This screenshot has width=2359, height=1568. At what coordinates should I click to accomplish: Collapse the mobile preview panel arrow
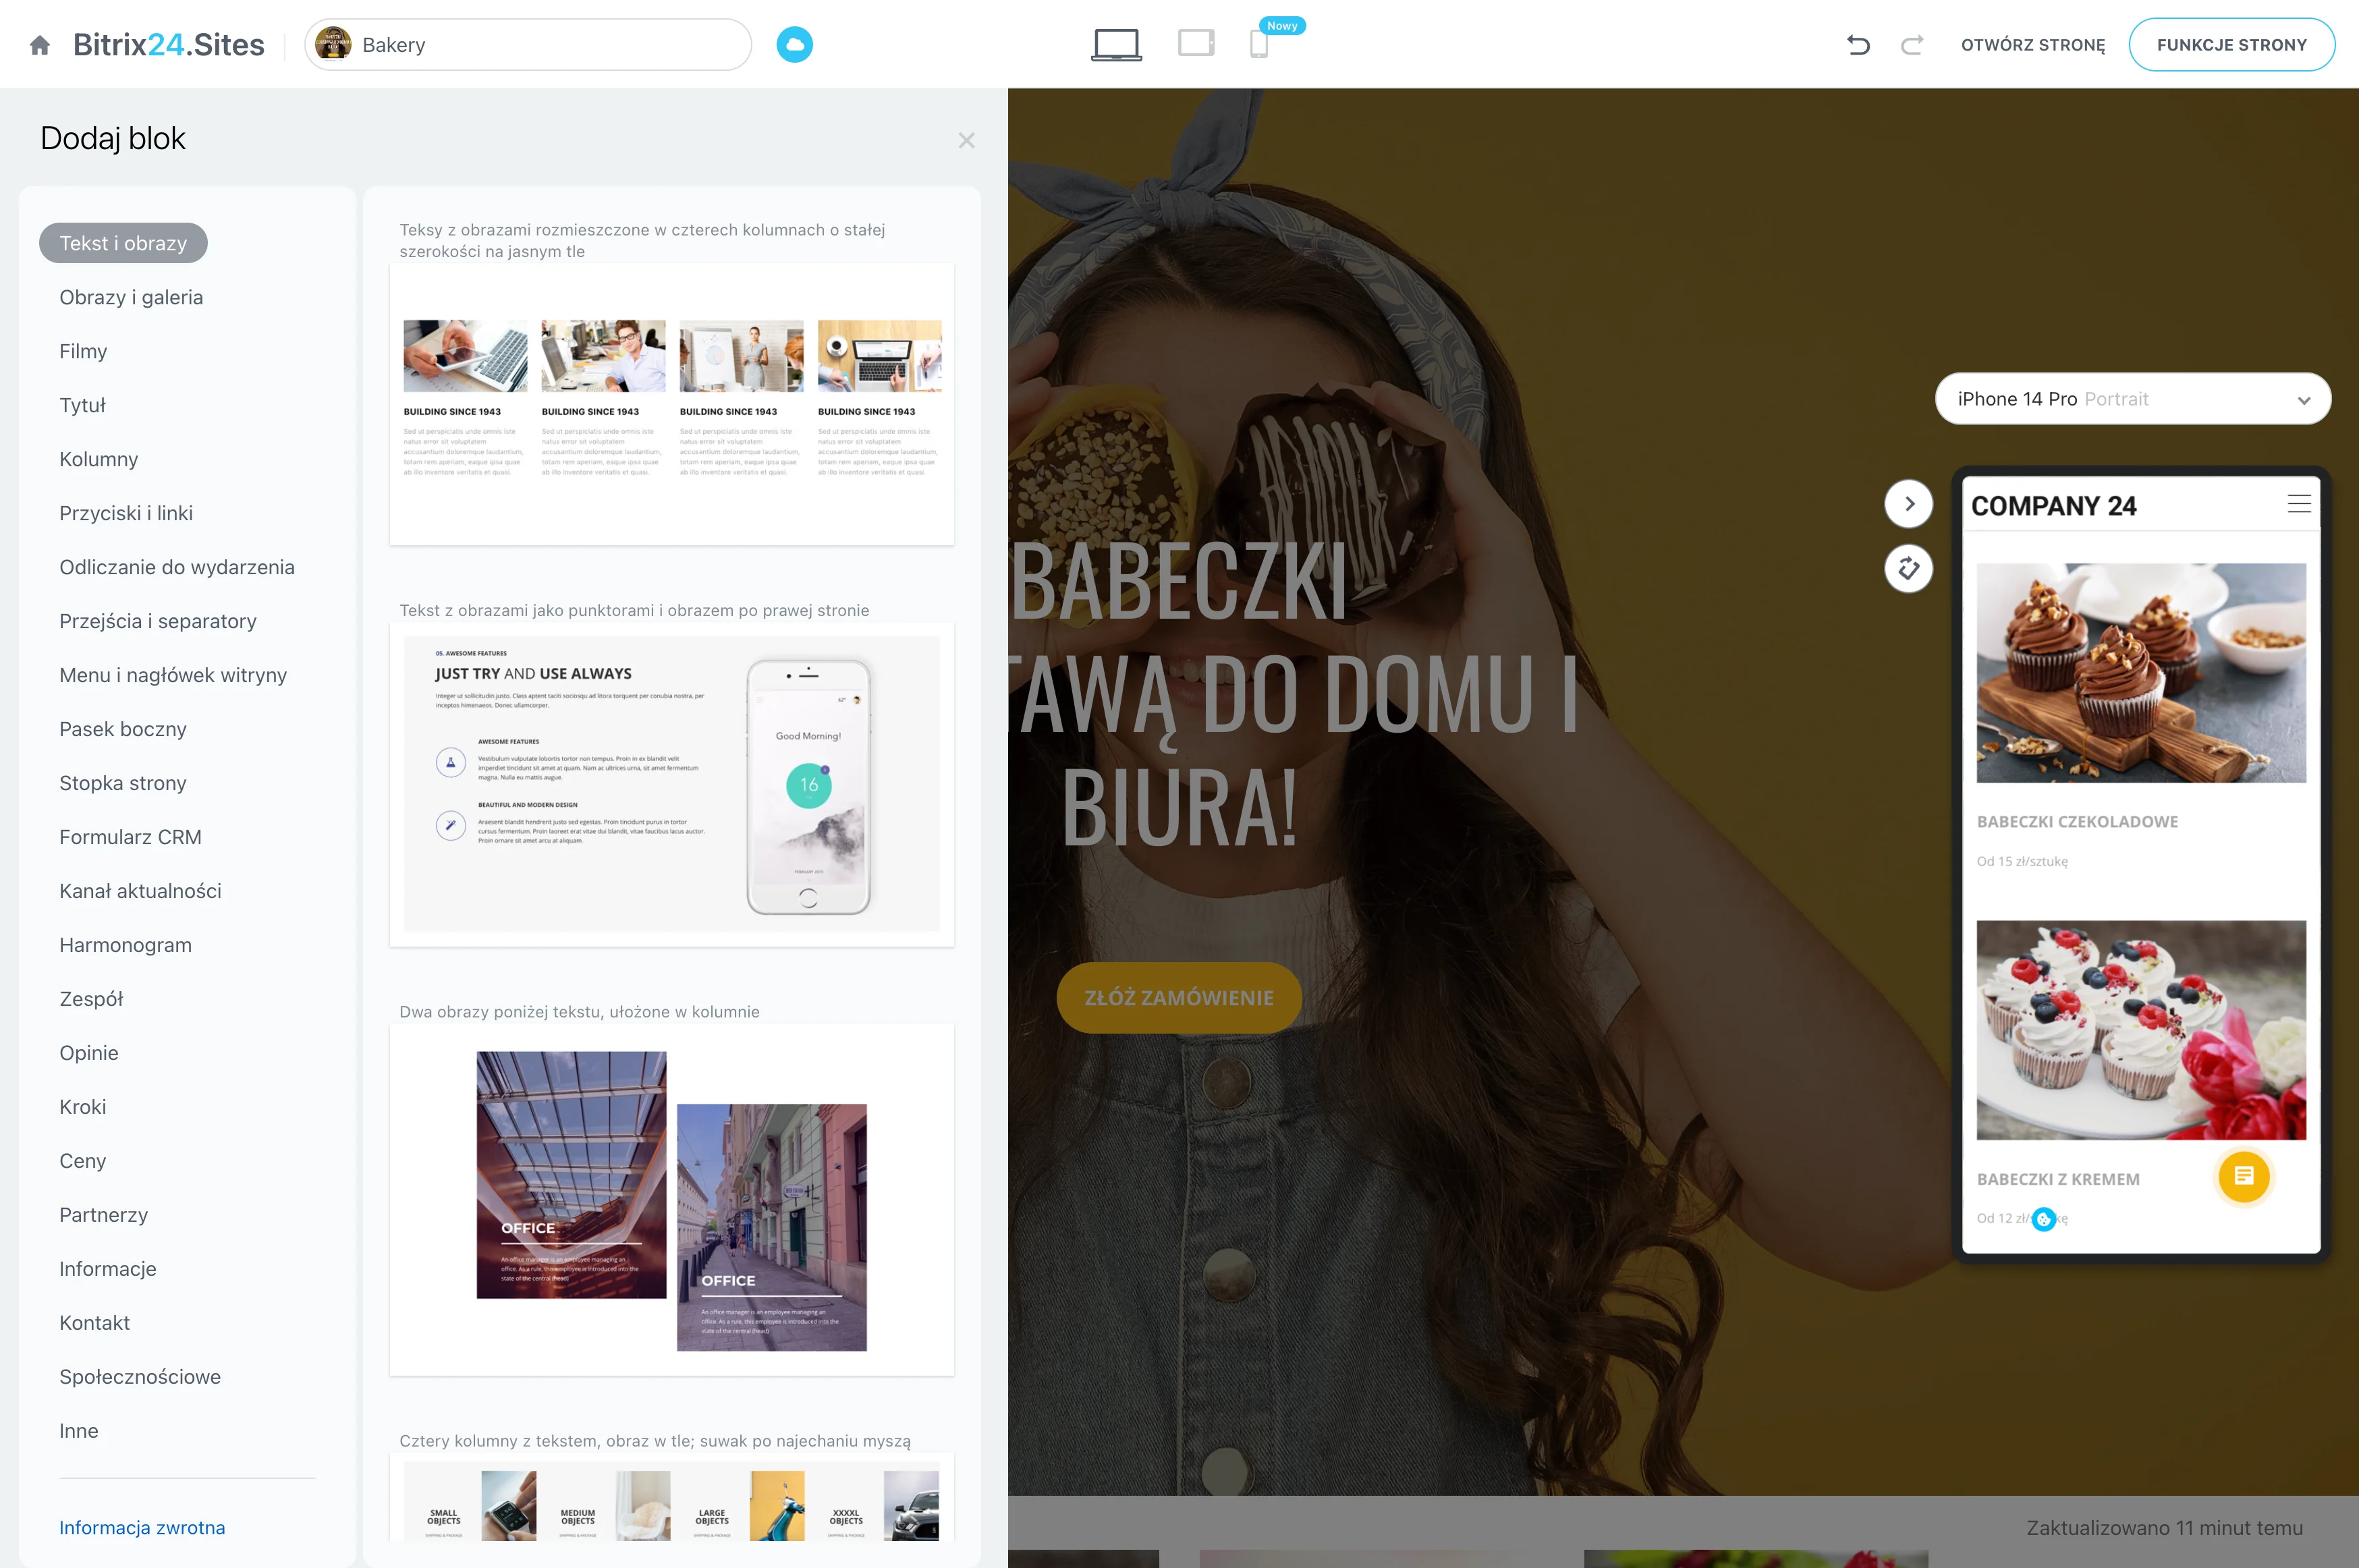point(1908,504)
